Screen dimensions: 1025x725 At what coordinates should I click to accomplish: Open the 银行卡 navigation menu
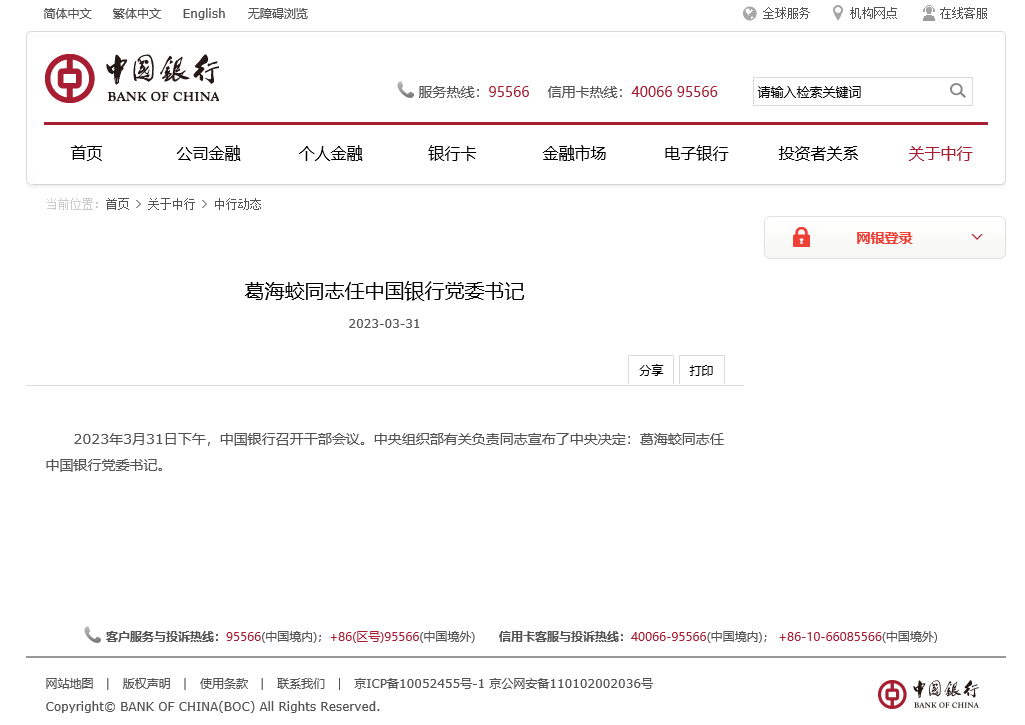pyautogui.click(x=452, y=154)
